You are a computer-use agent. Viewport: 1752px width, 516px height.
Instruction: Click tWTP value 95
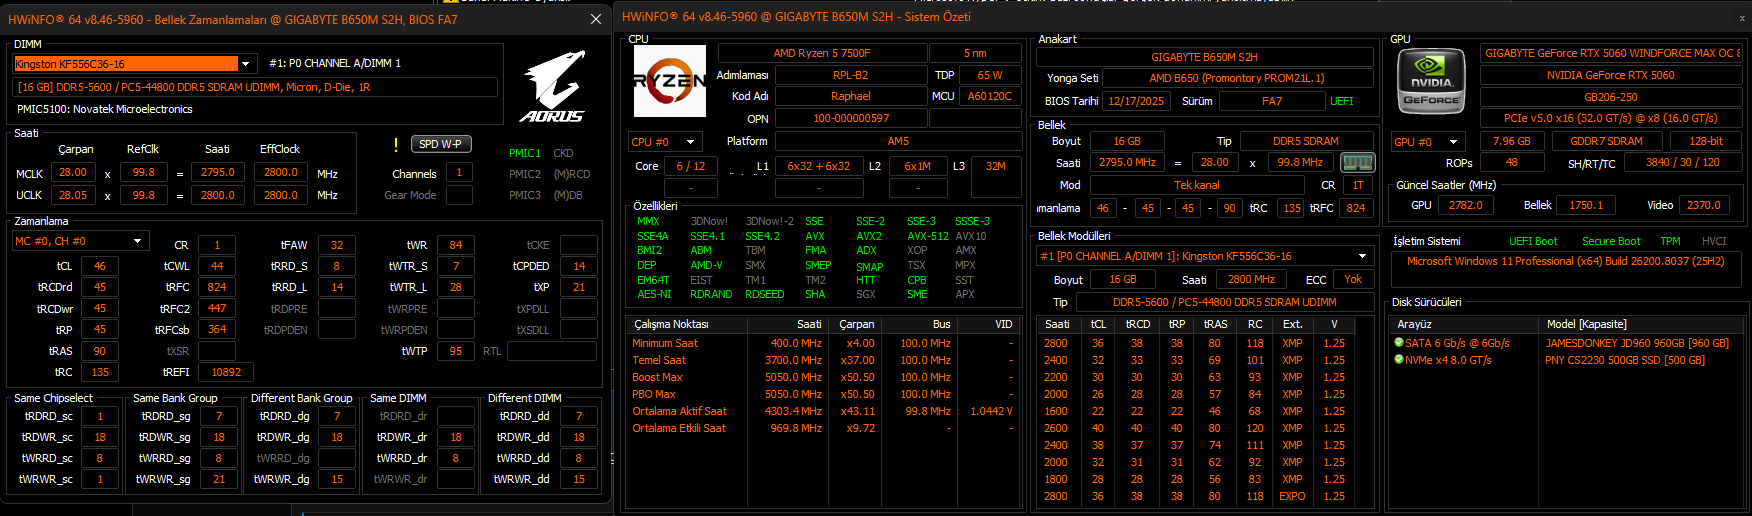(456, 351)
